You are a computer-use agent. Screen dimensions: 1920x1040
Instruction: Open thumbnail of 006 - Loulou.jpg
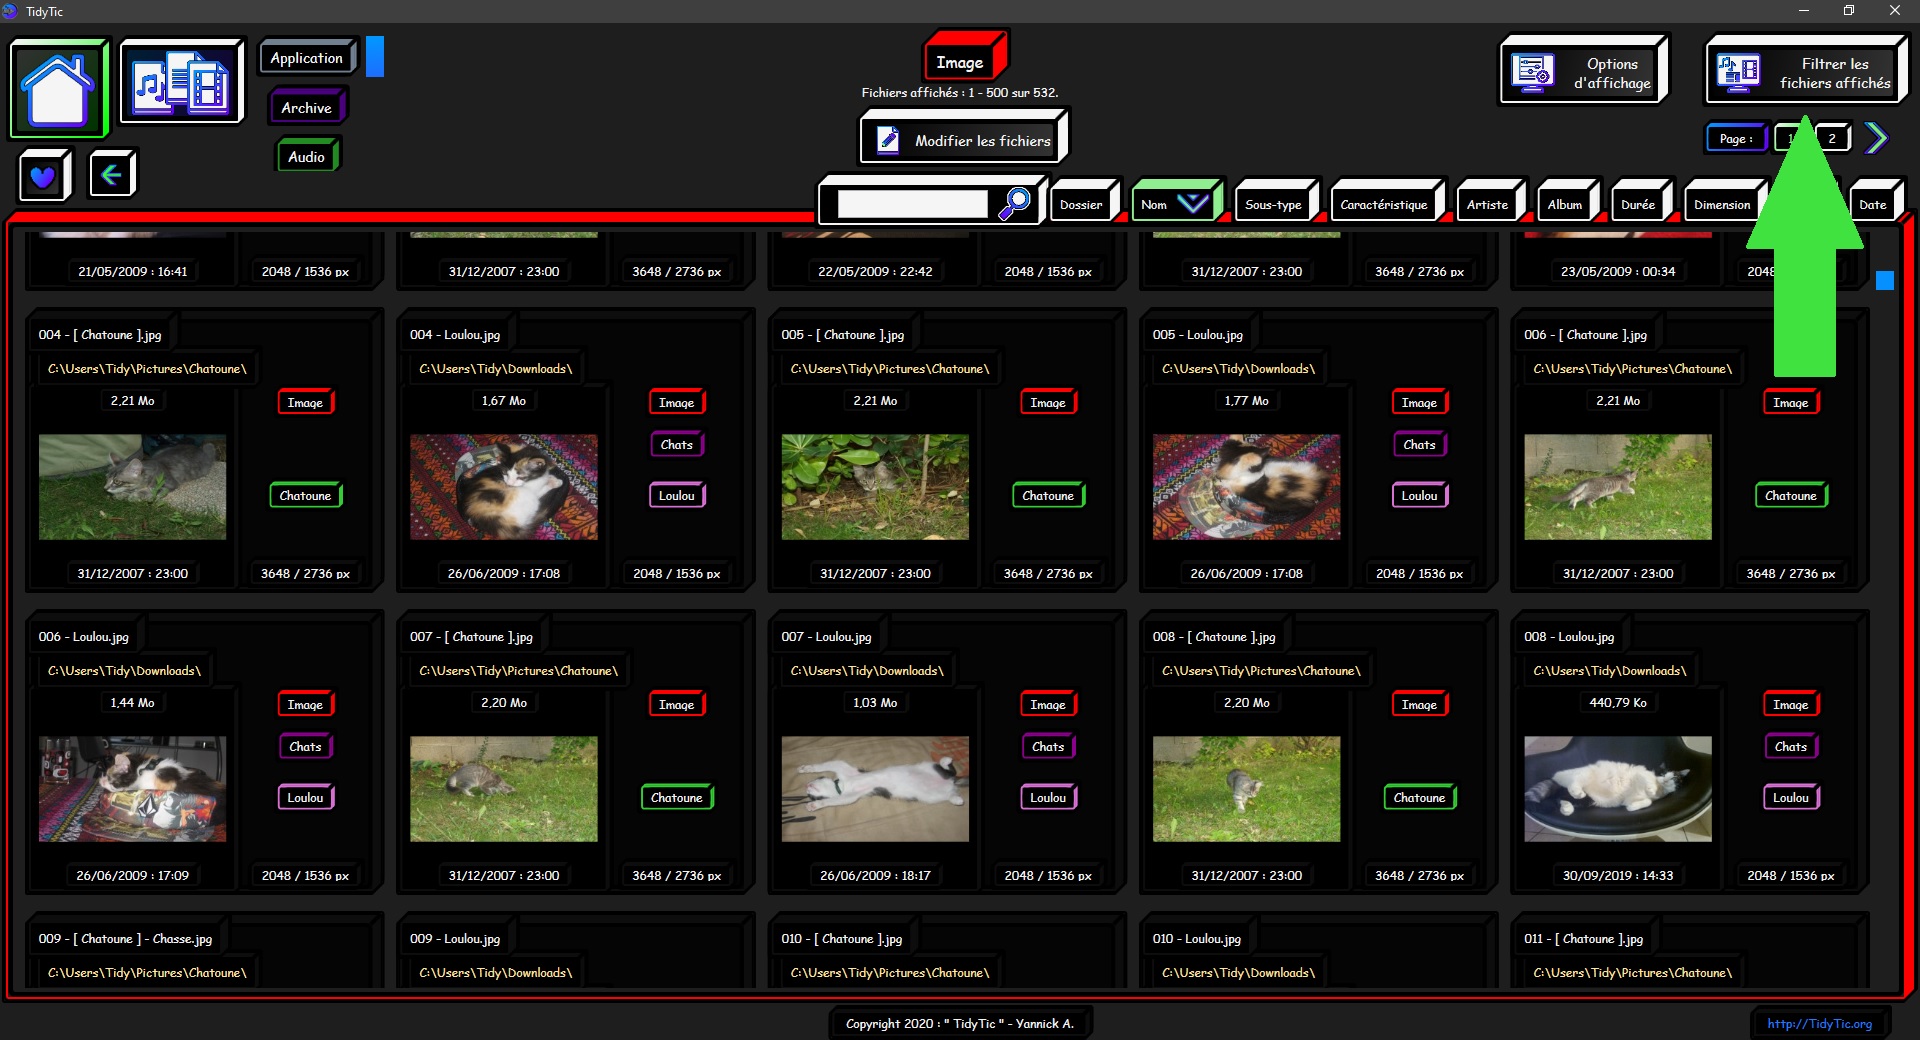(132, 789)
